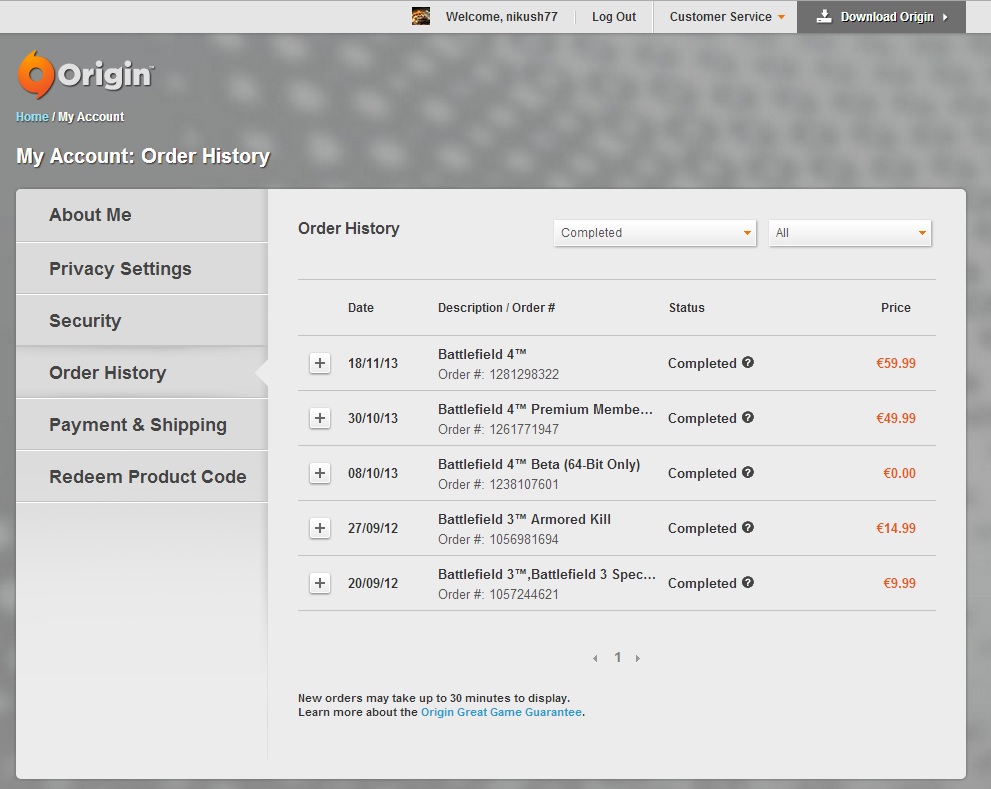Click the €59.99 price
Image resolution: width=991 pixels, height=789 pixels.
(896, 363)
